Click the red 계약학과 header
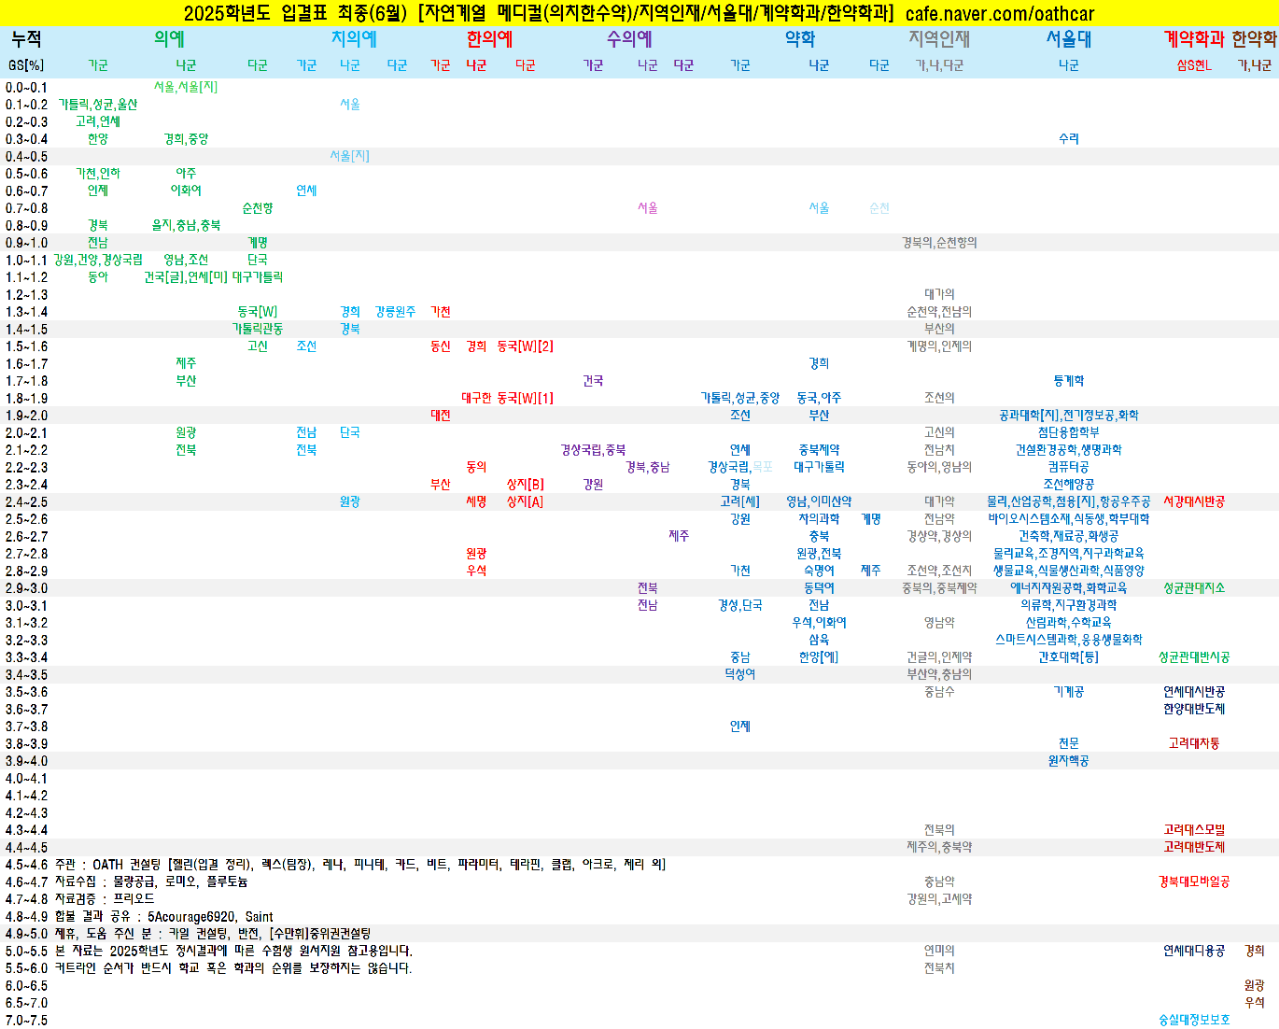This screenshot has width=1279, height=1029. point(1193,39)
